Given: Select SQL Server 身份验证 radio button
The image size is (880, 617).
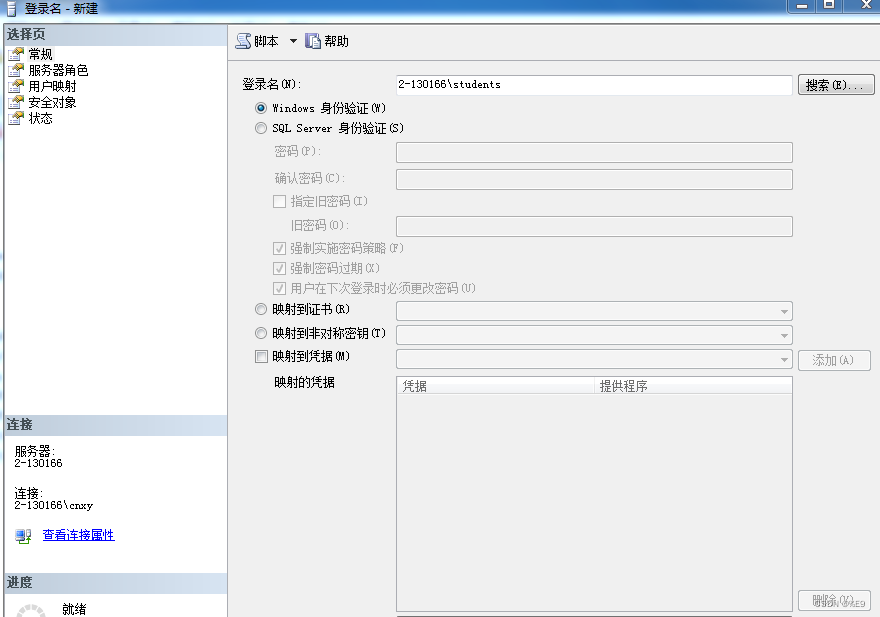Looking at the screenshot, I should (261, 128).
